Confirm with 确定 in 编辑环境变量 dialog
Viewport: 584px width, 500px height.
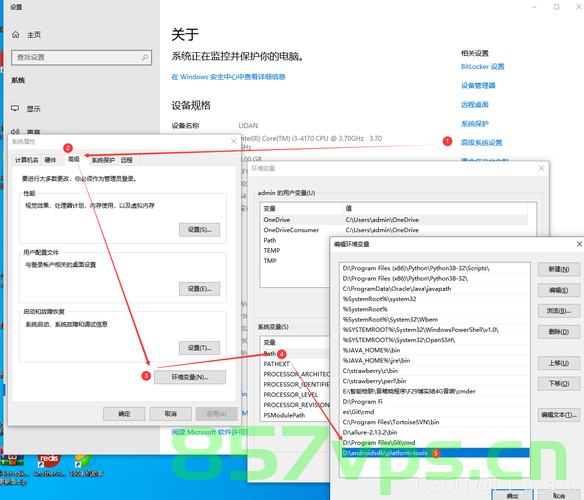[513, 496]
